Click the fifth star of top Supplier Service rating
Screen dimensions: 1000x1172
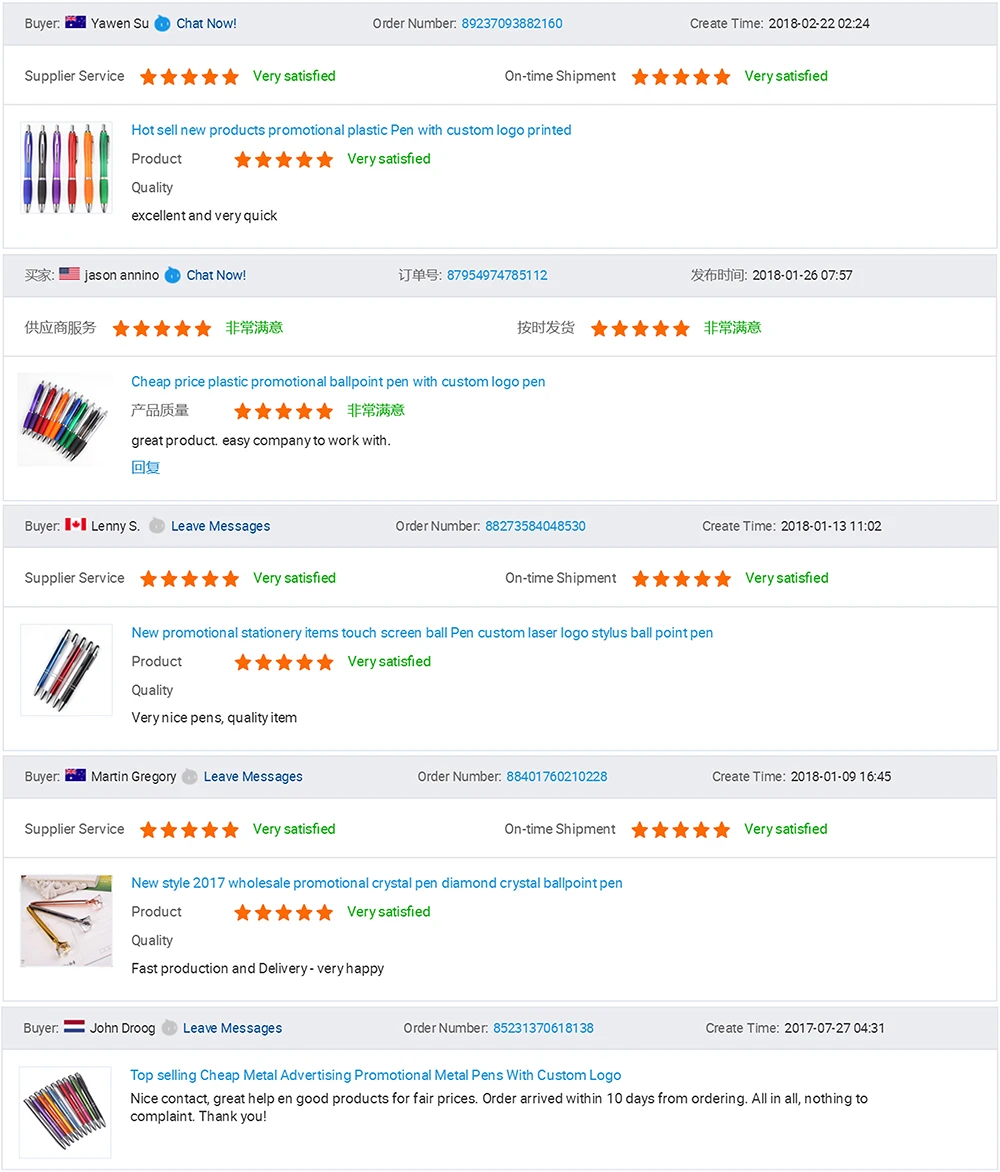click(x=230, y=76)
